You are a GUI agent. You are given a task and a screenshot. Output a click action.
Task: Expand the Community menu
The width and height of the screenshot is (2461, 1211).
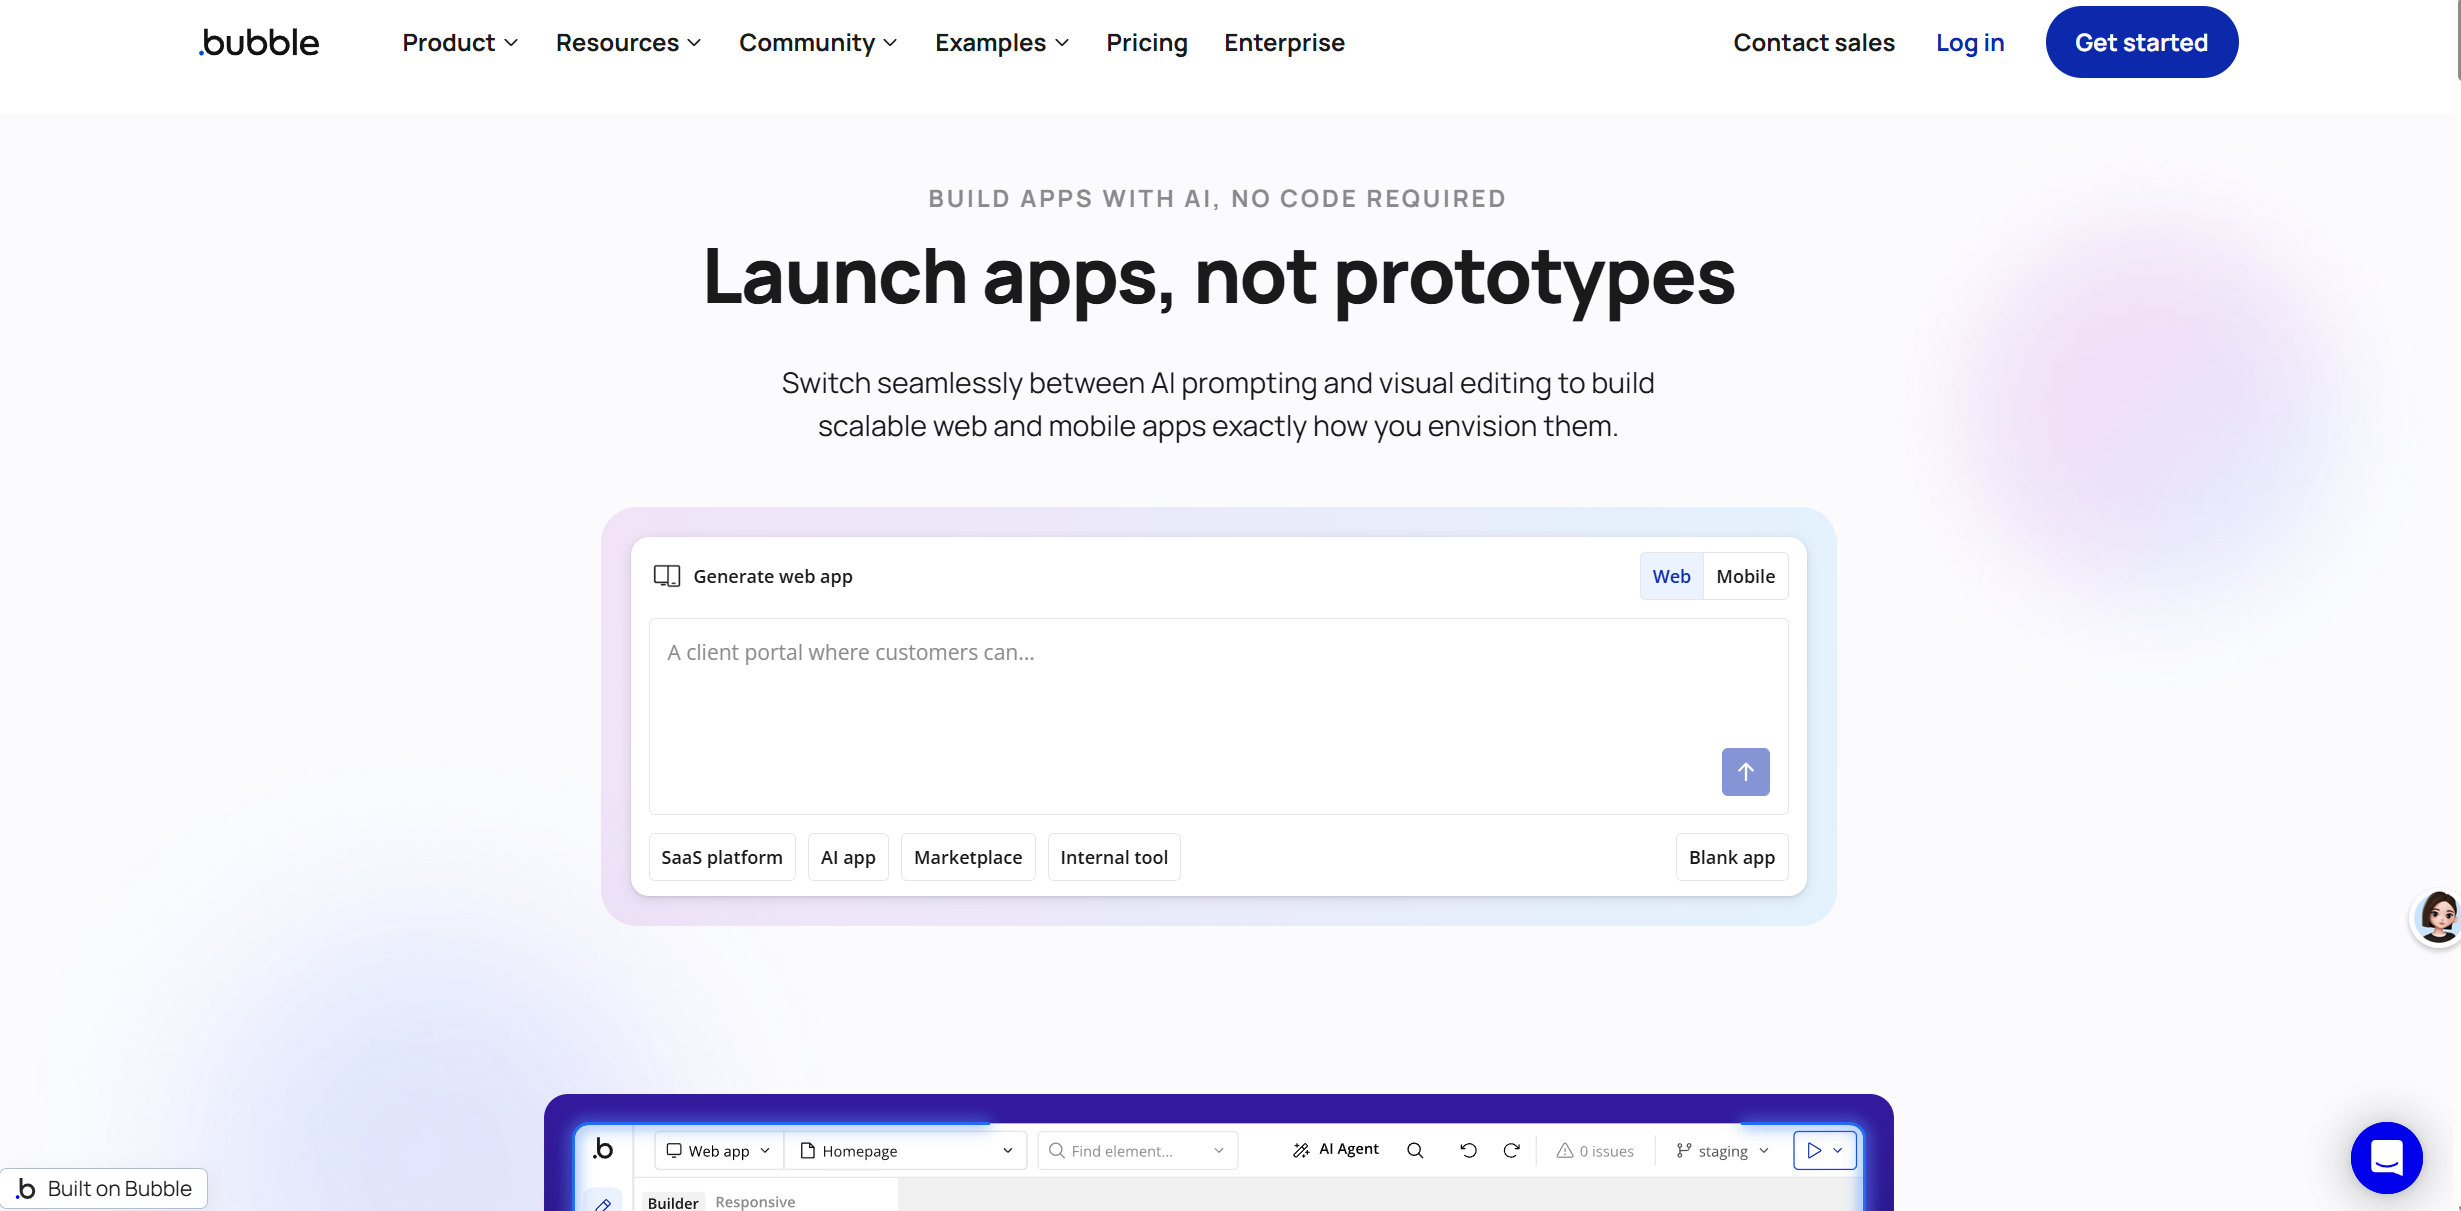(x=818, y=42)
